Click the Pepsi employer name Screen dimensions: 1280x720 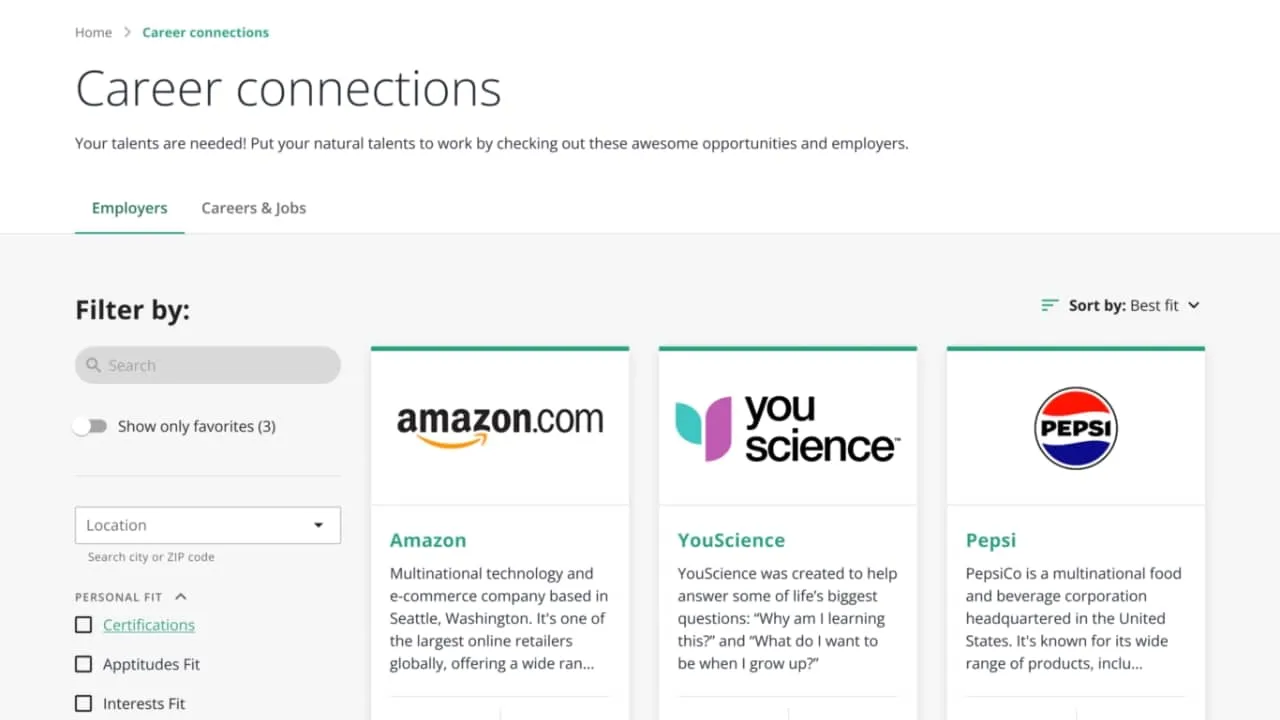click(990, 539)
